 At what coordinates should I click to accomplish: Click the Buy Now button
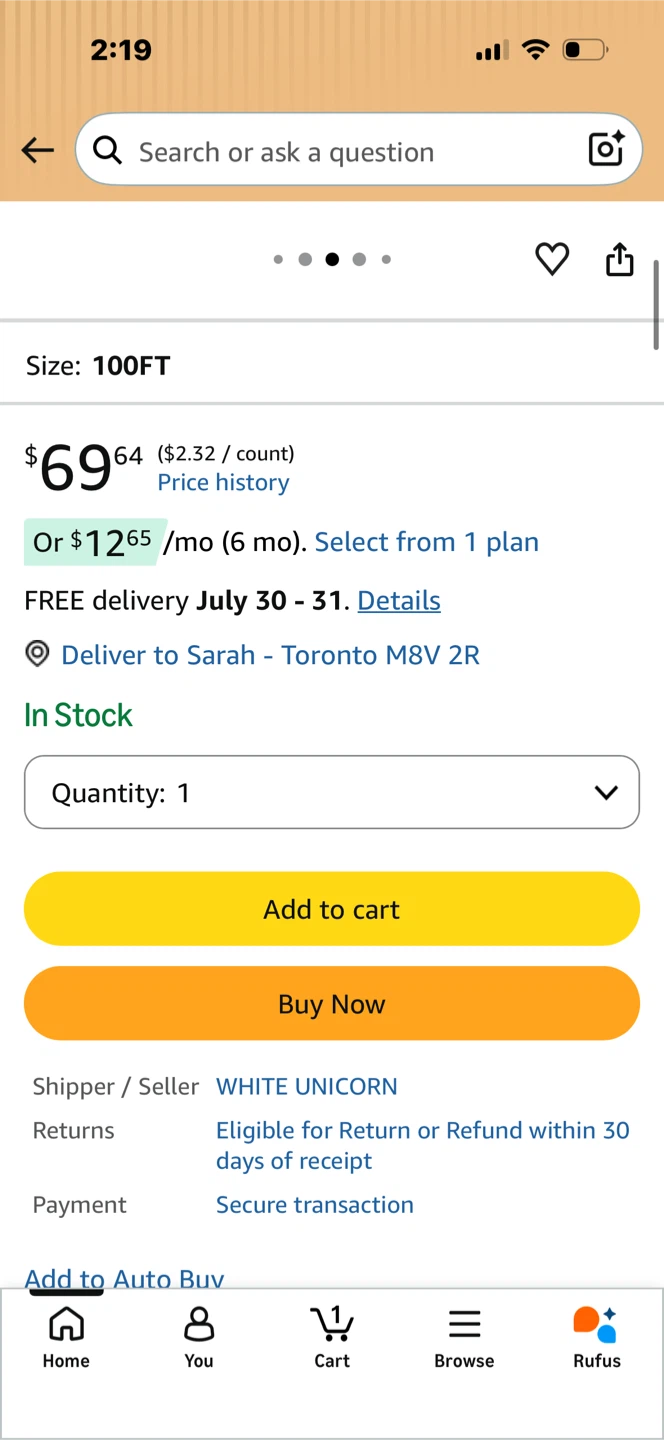click(x=332, y=1004)
